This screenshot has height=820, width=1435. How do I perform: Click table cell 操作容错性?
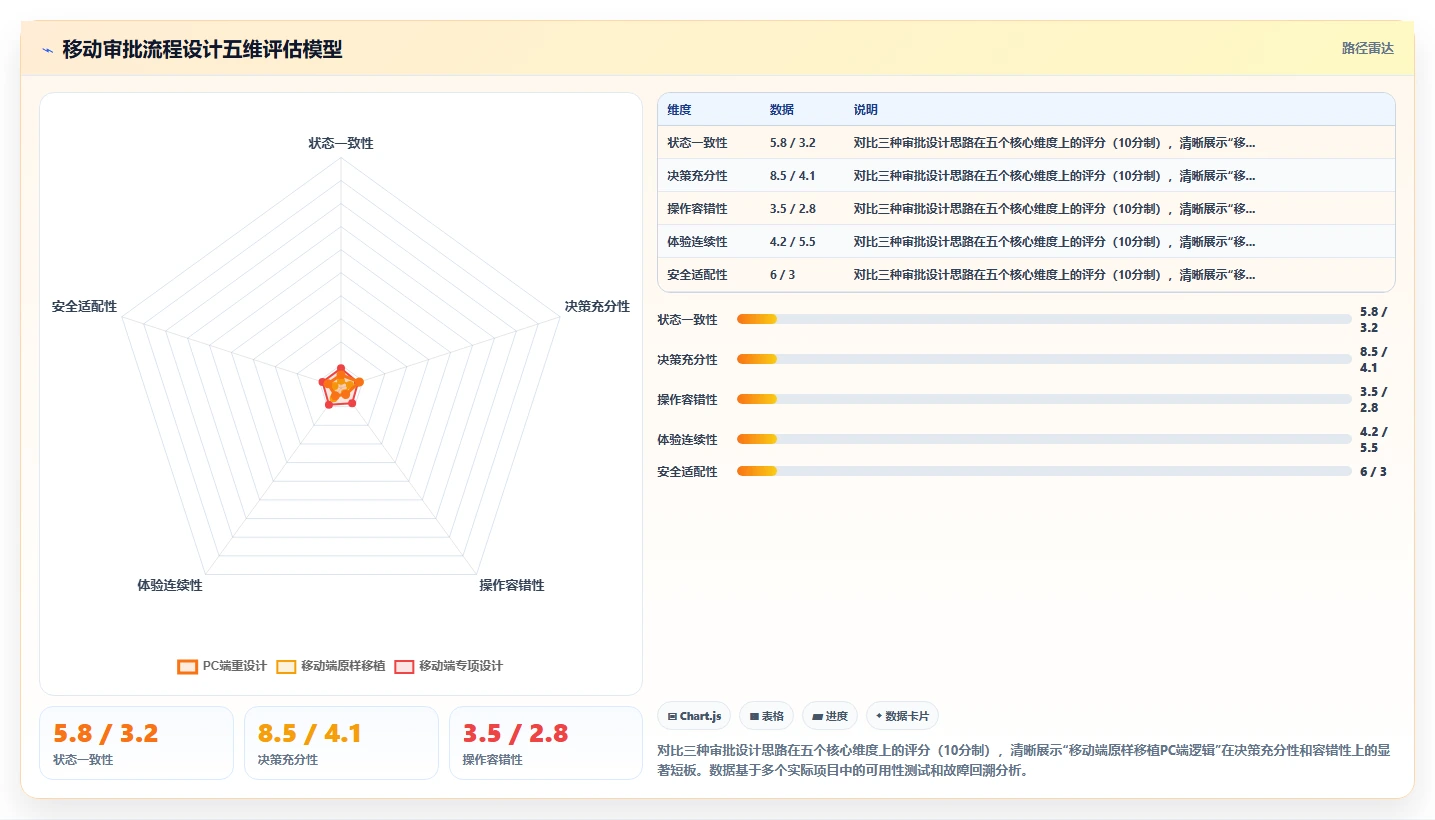pyautogui.click(x=697, y=209)
